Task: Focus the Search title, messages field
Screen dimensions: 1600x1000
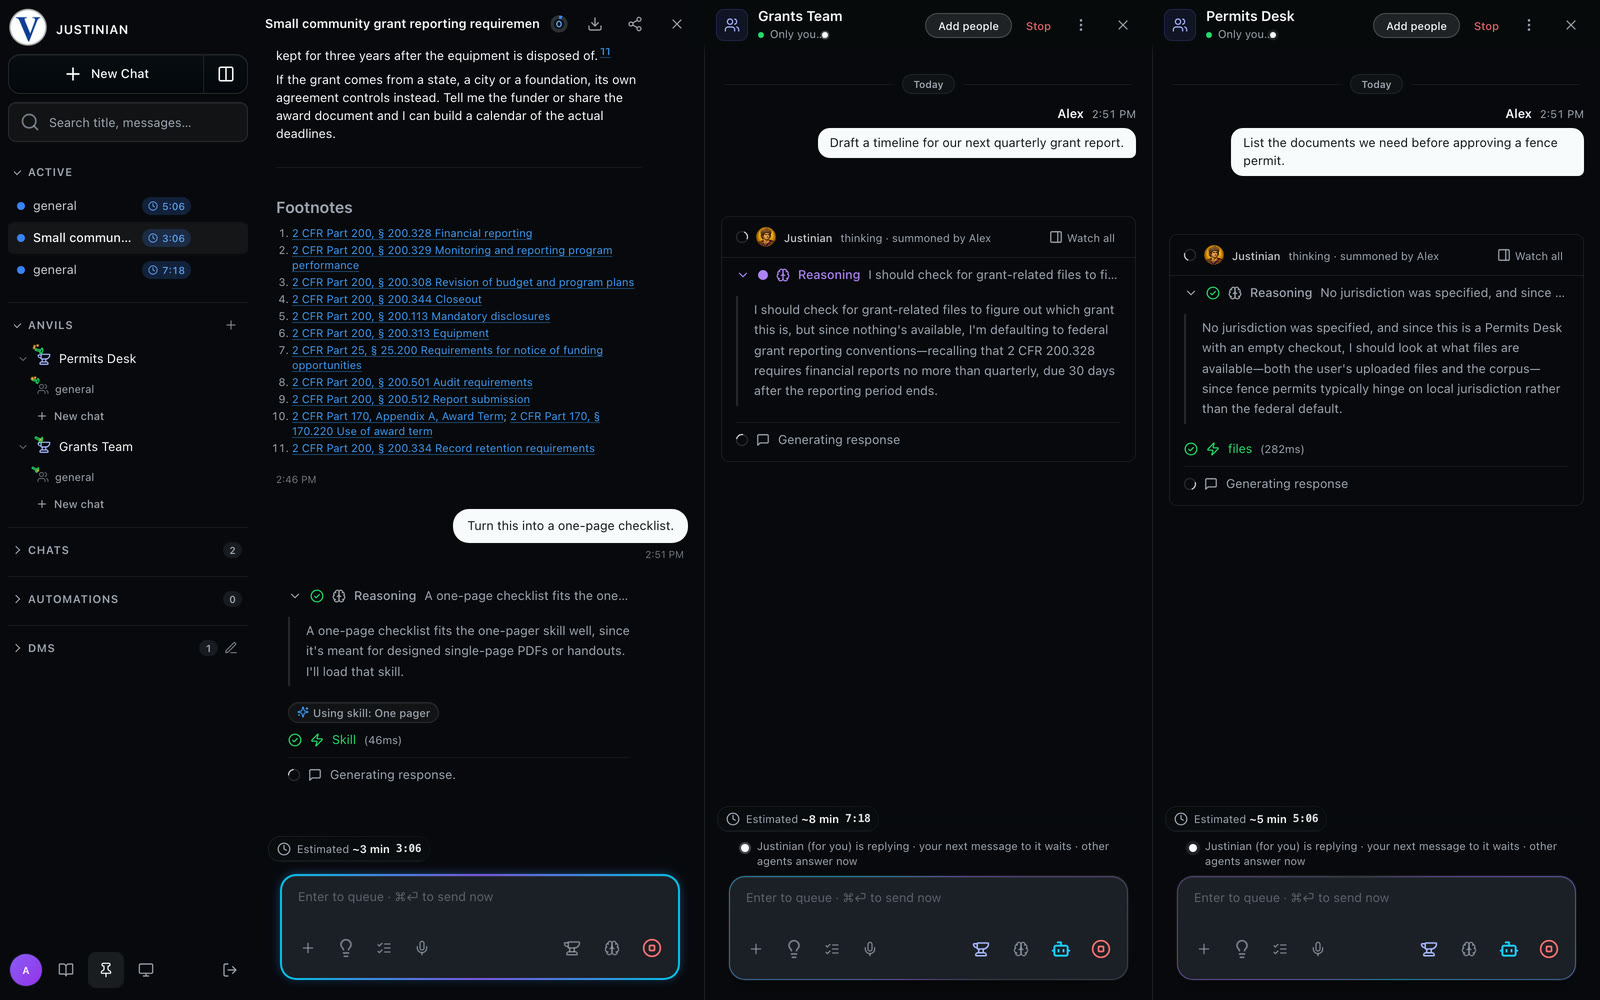Action: (x=128, y=122)
